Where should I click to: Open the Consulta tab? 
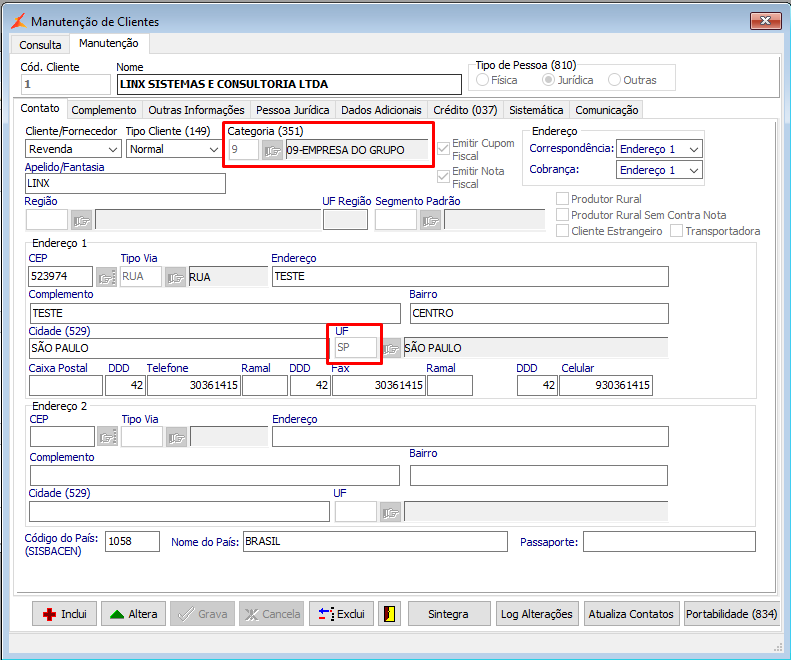click(x=40, y=45)
